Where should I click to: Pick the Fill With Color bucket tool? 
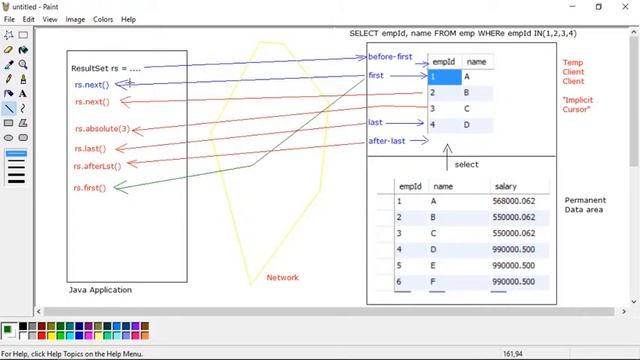pos(23,50)
